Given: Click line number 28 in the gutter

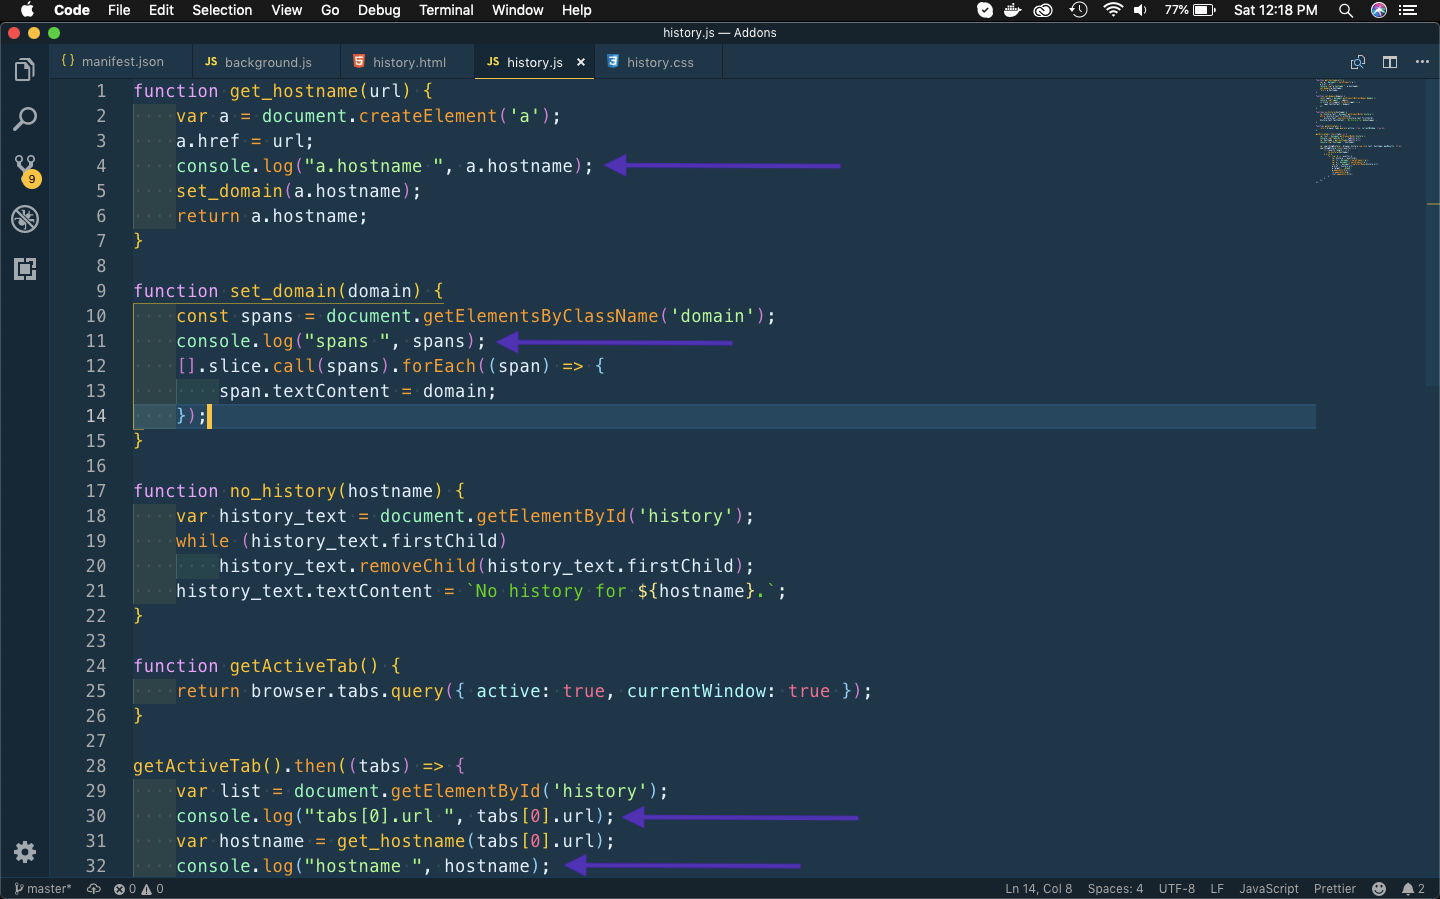Looking at the screenshot, I should click(96, 766).
